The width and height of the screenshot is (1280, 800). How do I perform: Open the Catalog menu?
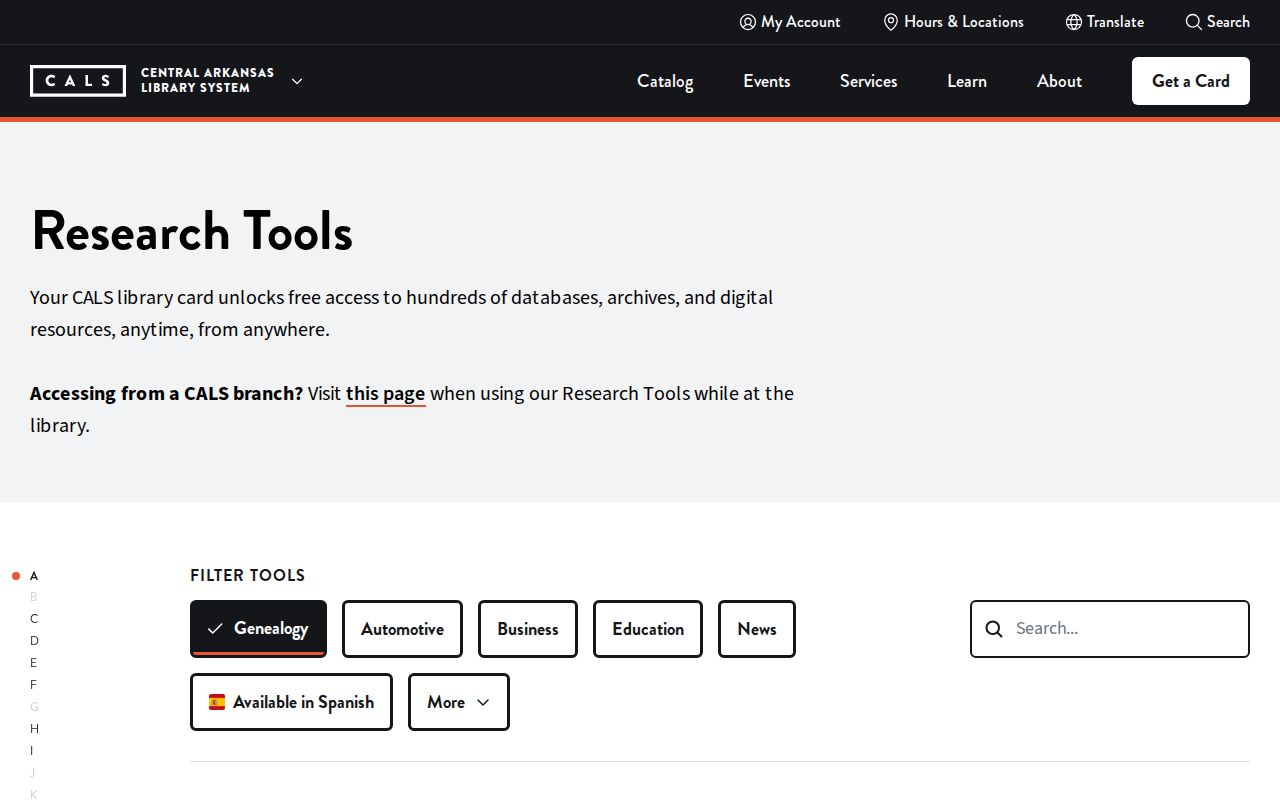pyautogui.click(x=665, y=81)
